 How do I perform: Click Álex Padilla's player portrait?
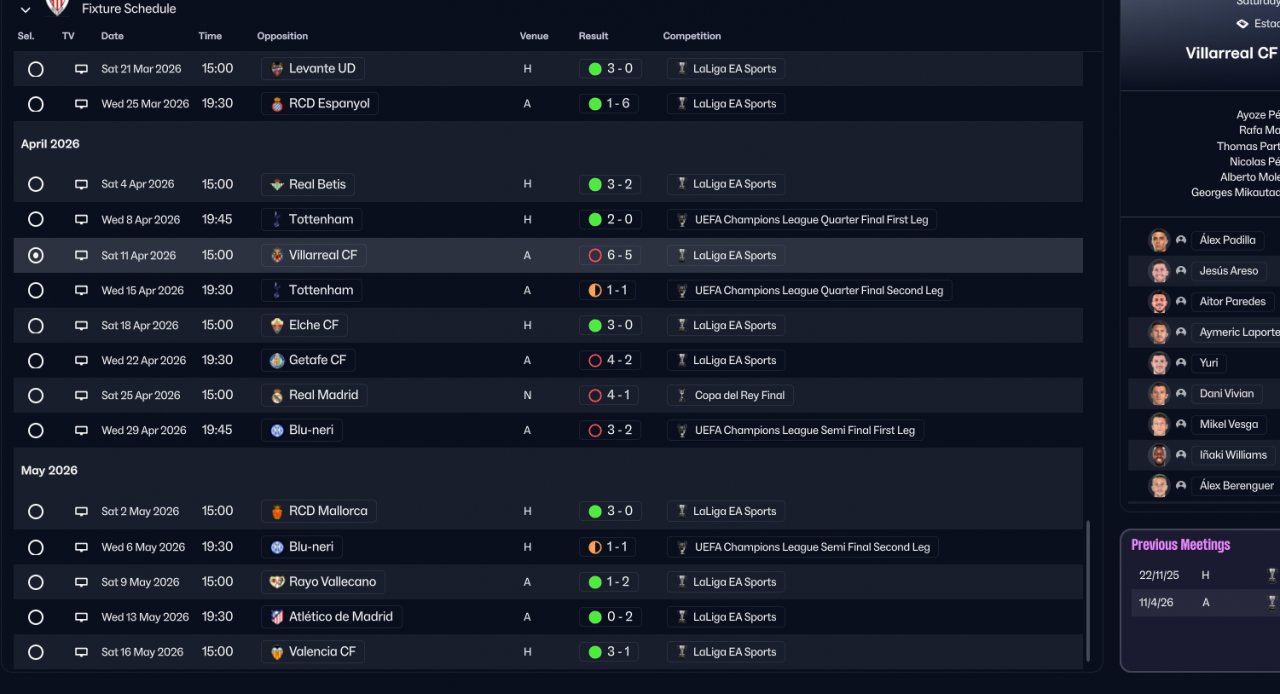click(1159, 240)
